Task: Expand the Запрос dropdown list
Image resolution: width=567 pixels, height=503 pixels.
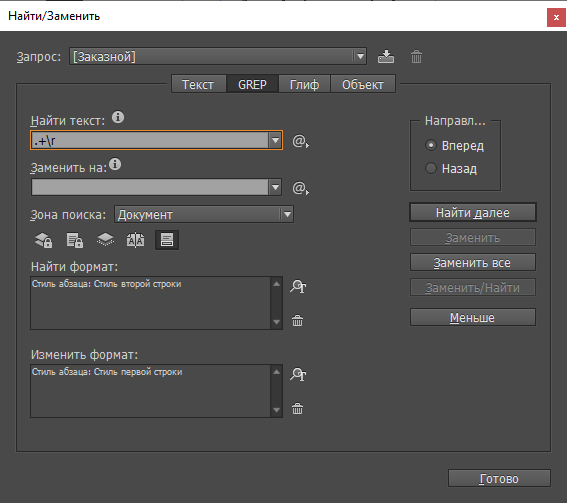Action: pos(360,56)
